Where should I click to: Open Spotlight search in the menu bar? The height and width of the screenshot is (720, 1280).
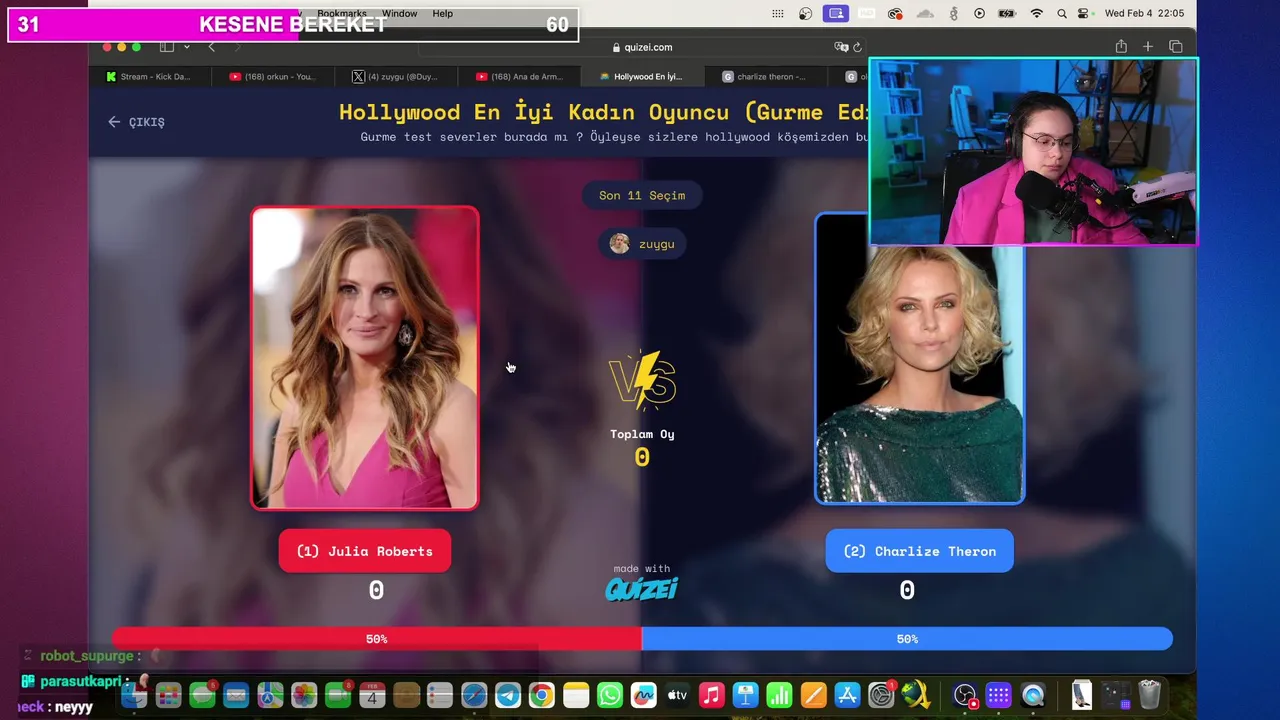coord(1061,13)
